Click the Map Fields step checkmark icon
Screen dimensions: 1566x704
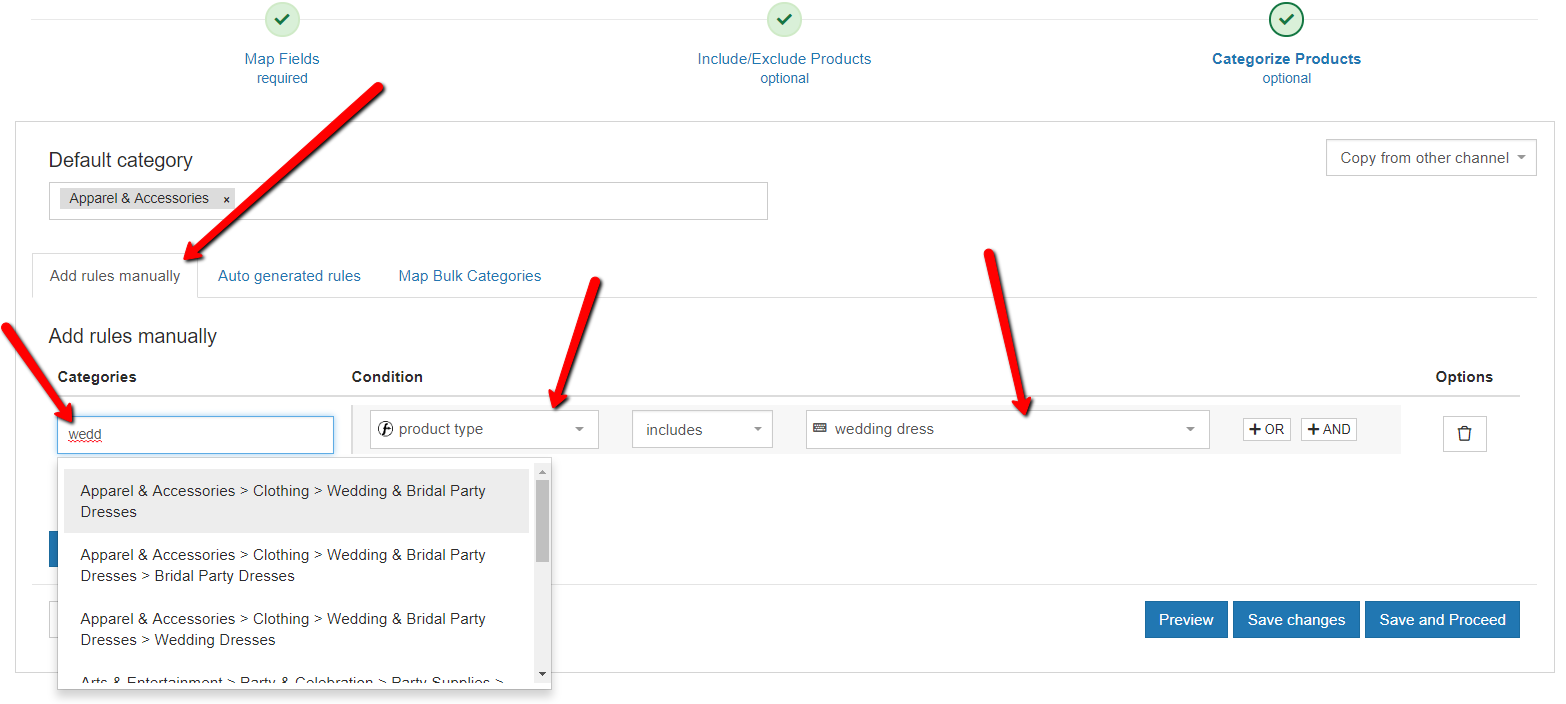(x=282, y=19)
